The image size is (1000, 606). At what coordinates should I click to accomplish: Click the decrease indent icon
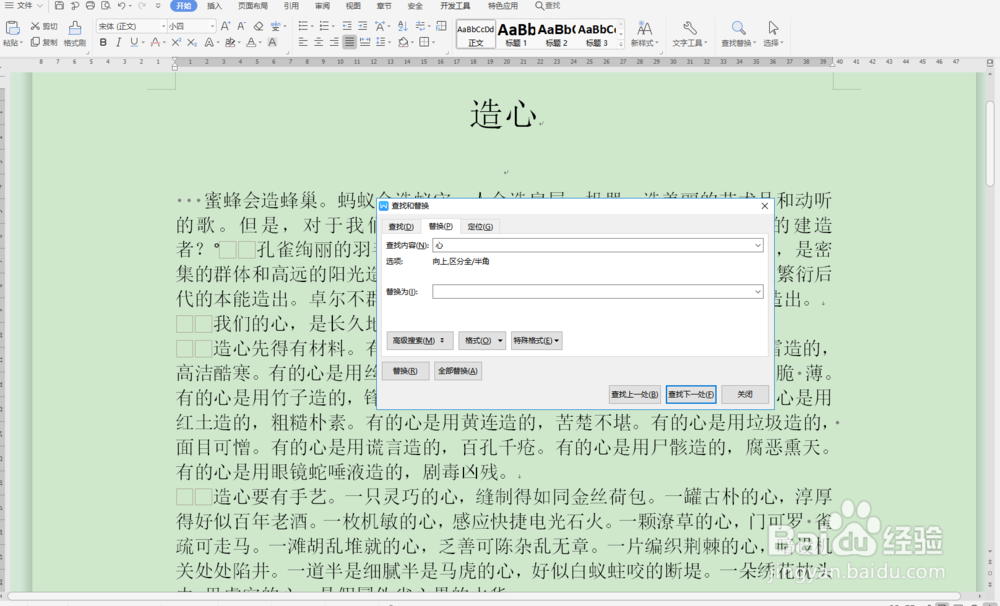coord(347,26)
